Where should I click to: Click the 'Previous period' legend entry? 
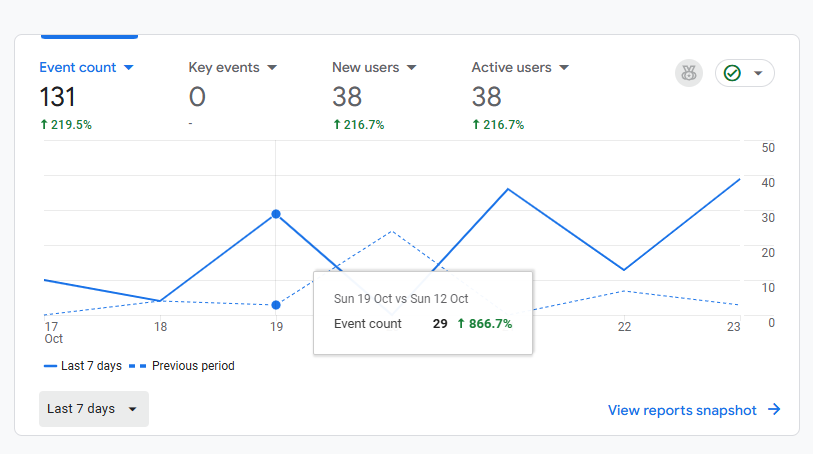pyautogui.click(x=182, y=366)
